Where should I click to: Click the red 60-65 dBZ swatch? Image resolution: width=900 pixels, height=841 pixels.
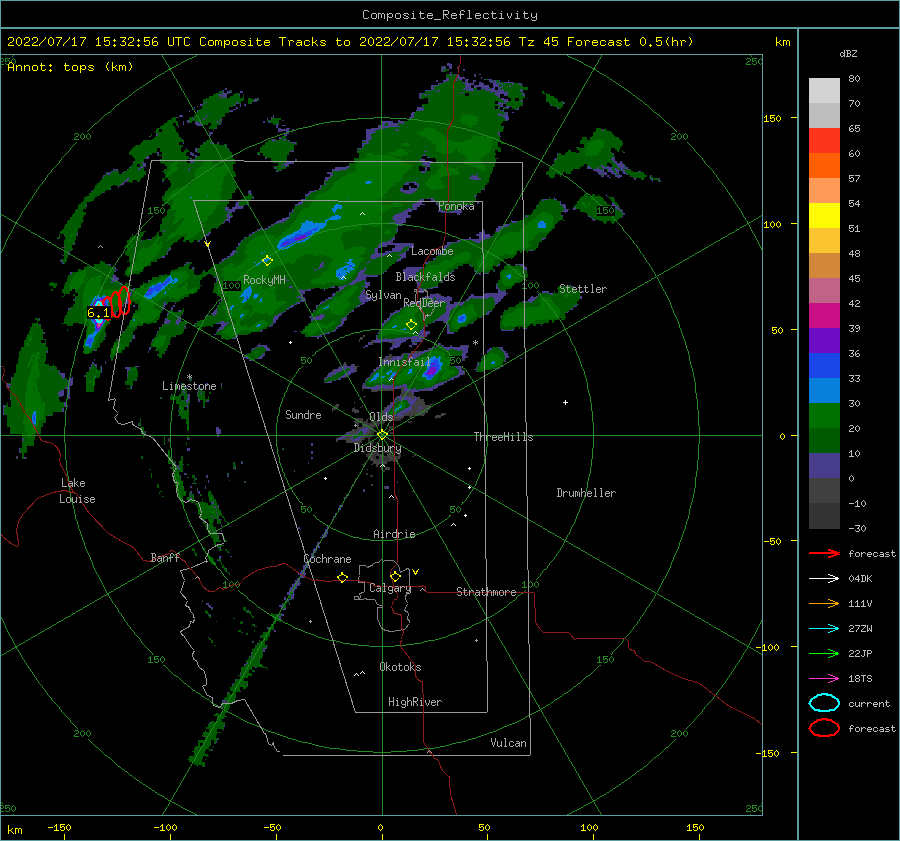824,141
